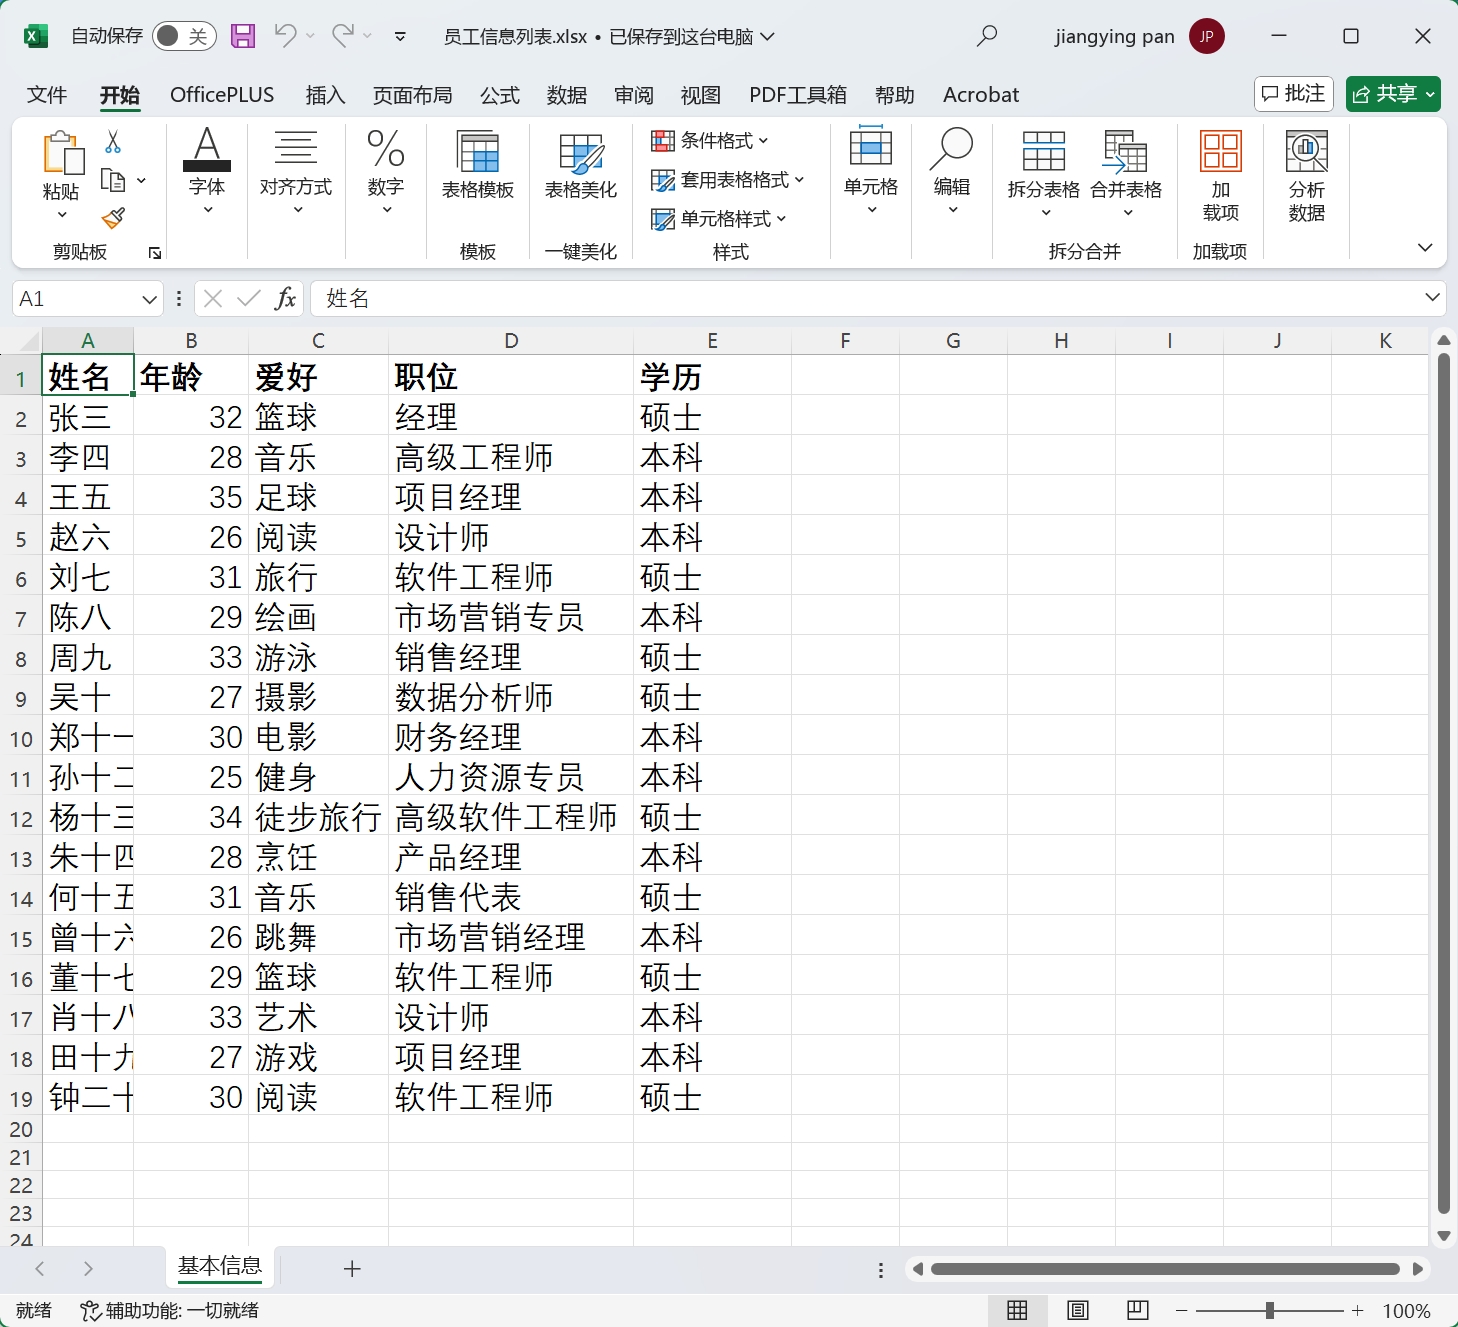Open the 数据 ribbon tab

tap(566, 94)
